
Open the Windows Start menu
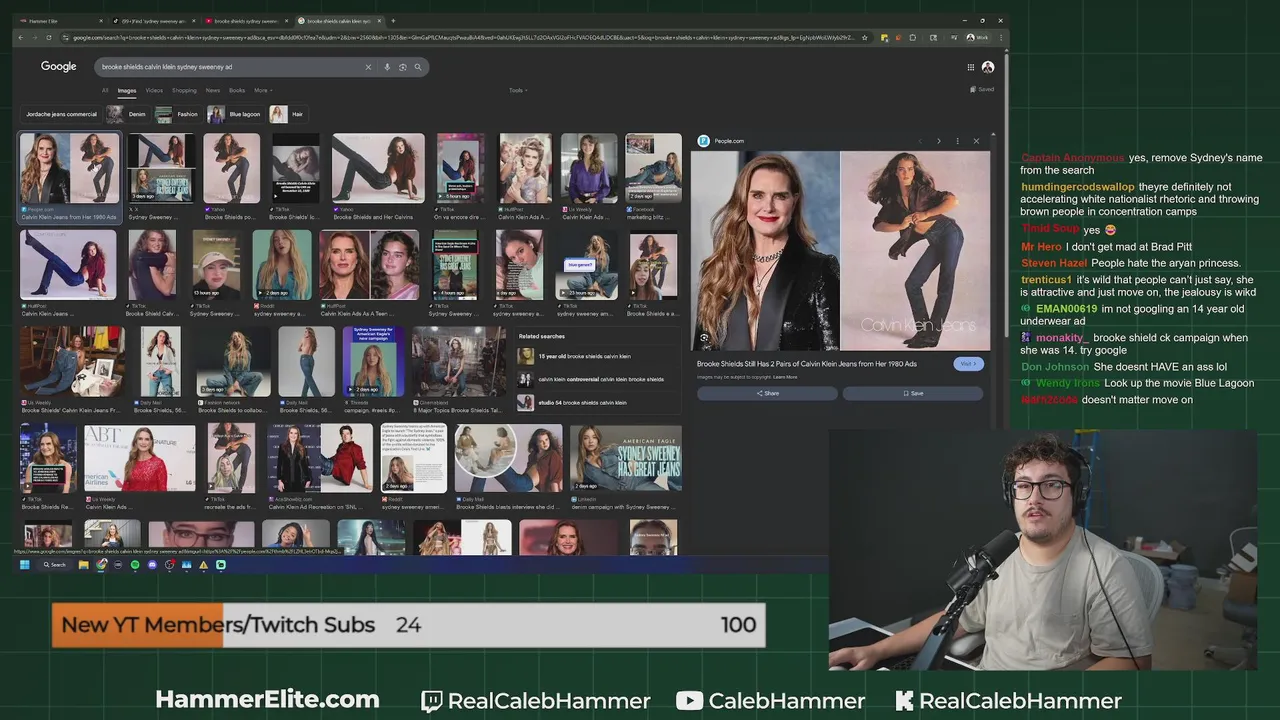coord(24,565)
